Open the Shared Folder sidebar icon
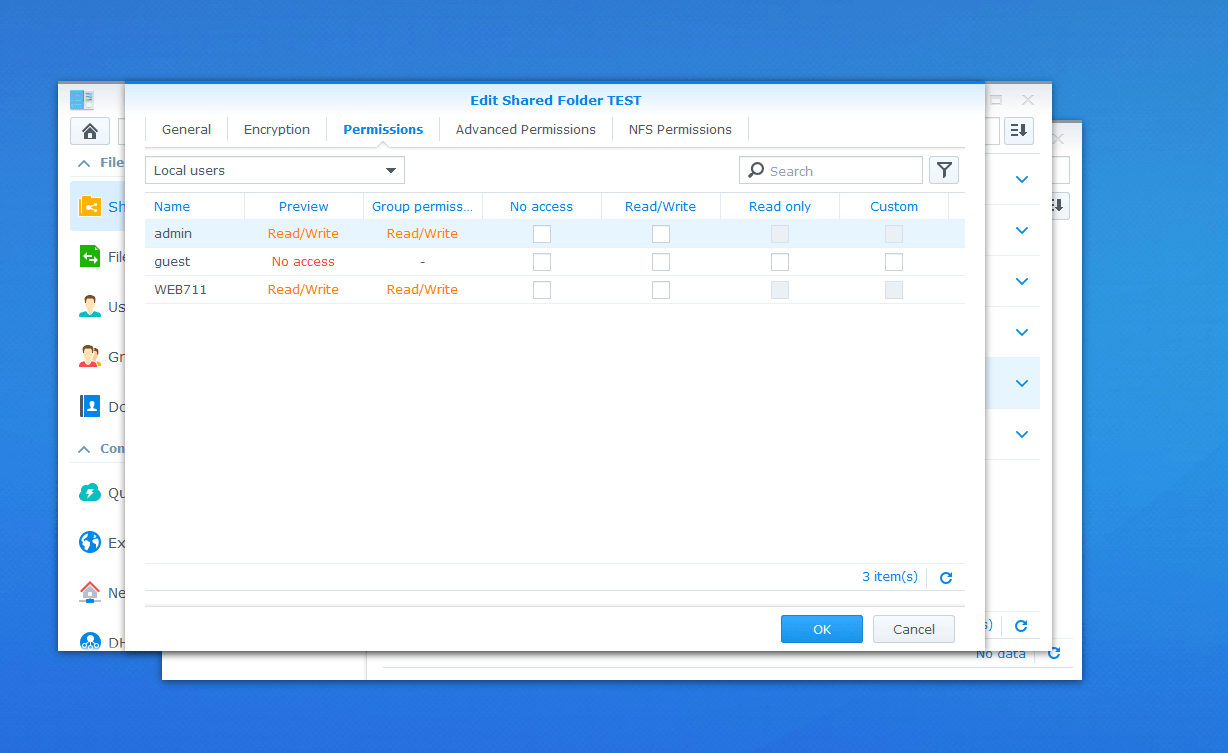Viewport: 1228px width, 753px height. [x=90, y=207]
